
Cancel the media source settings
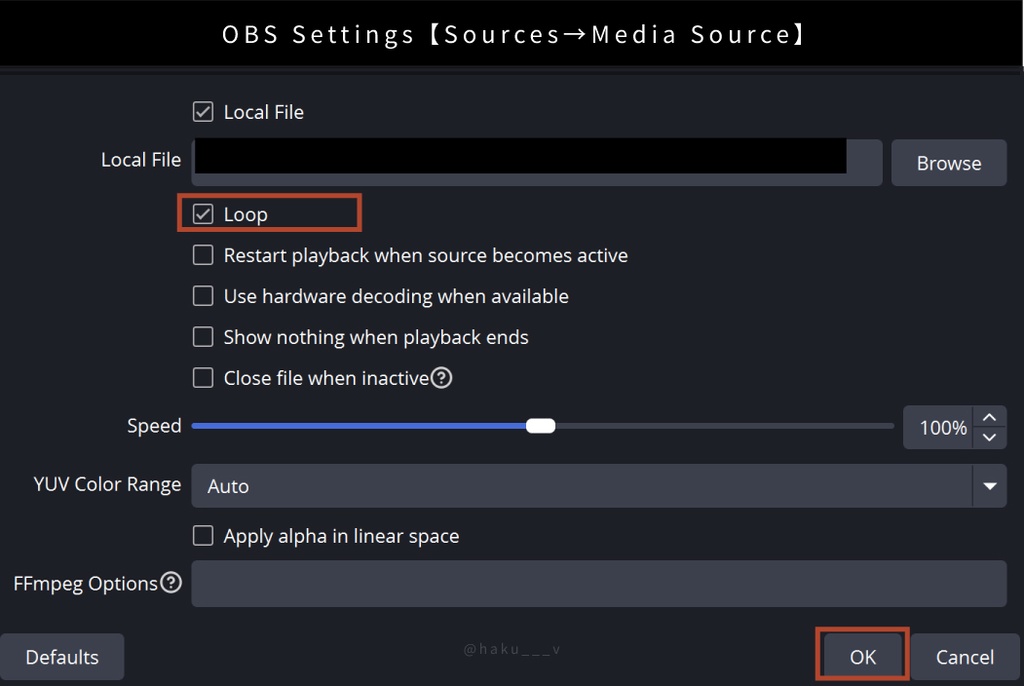[x=964, y=657]
